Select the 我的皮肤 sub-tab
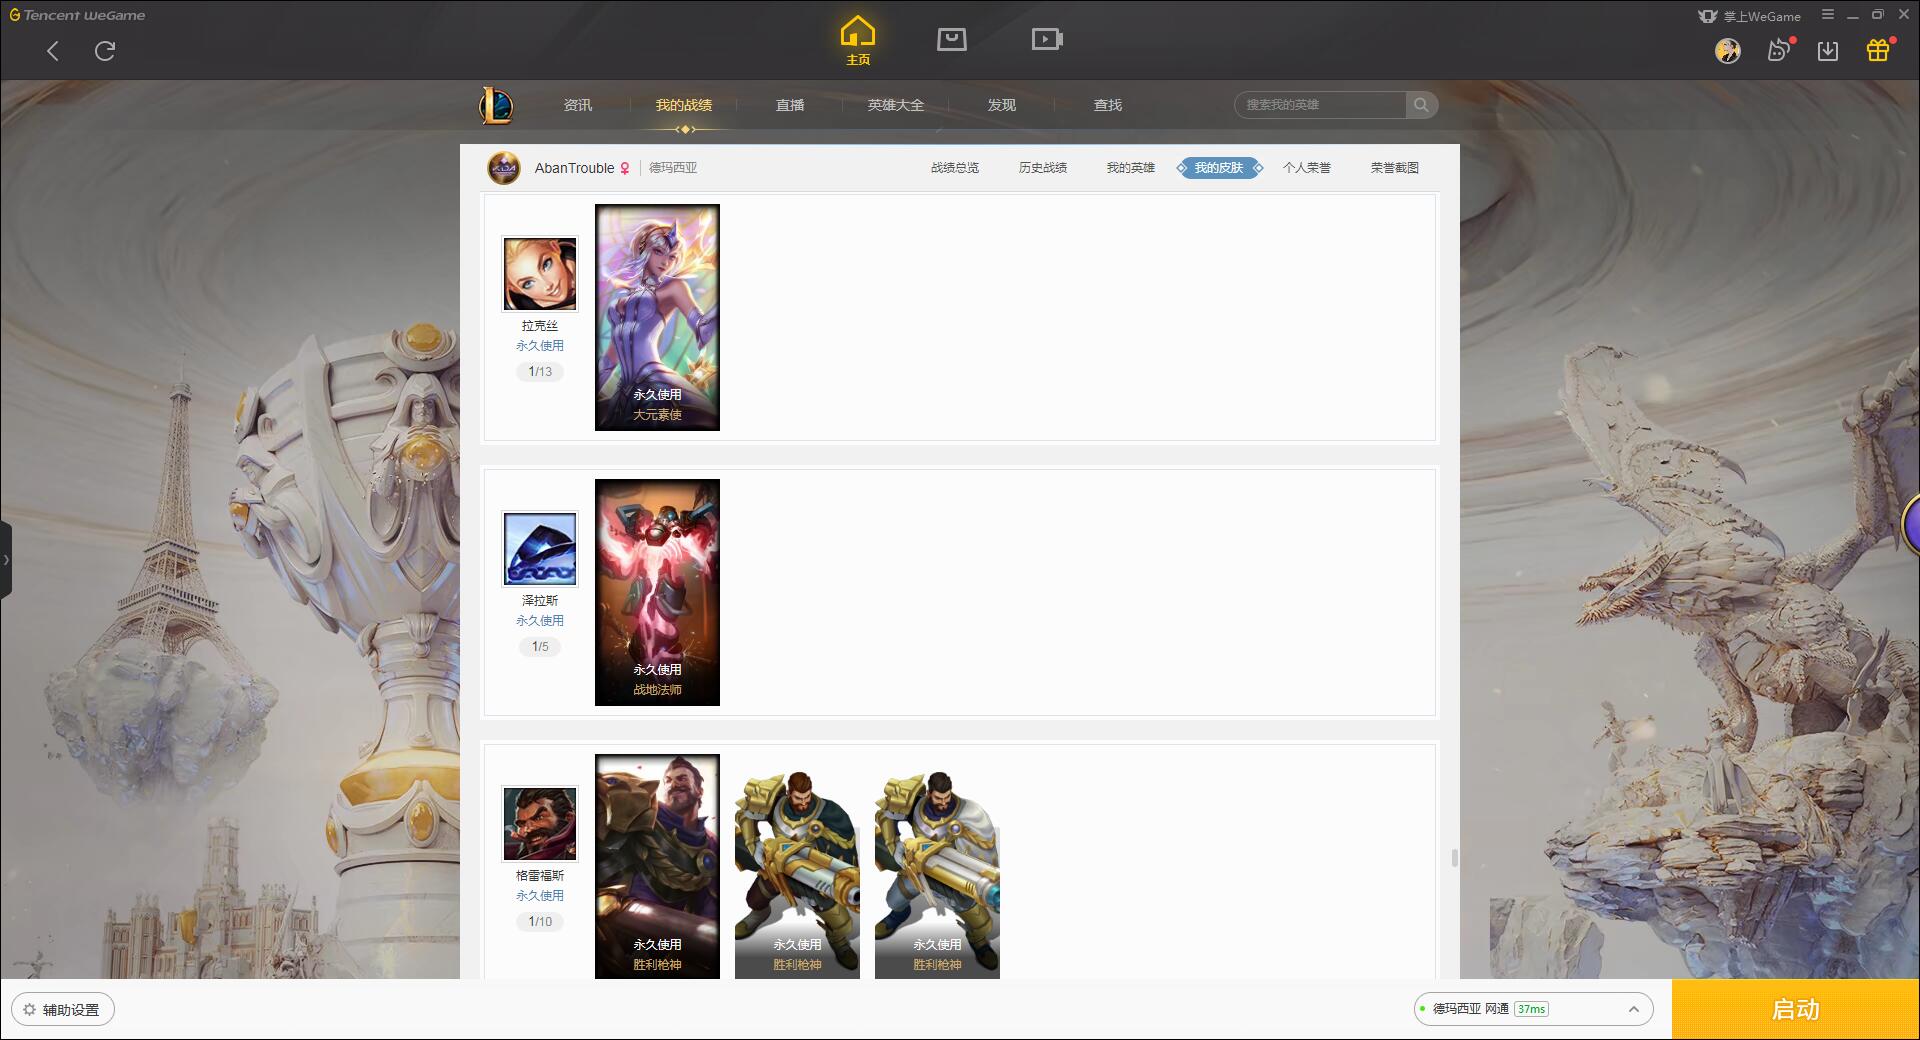The image size is (1920, 1040). [x=1219, y=168]
